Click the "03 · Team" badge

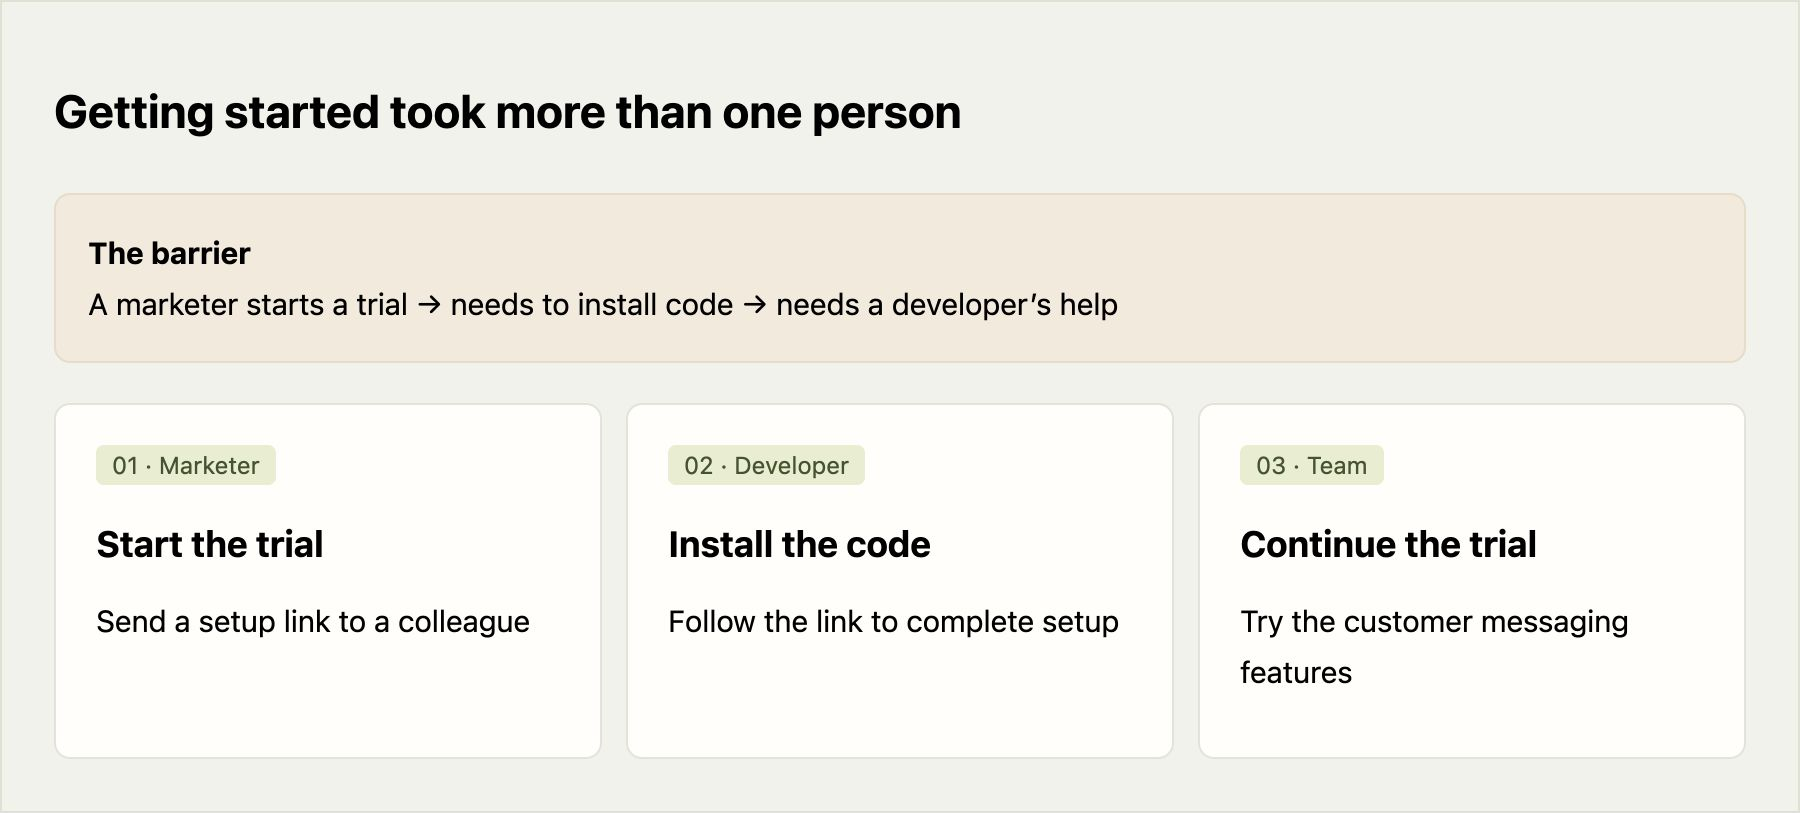click(x=1312, y=465)
